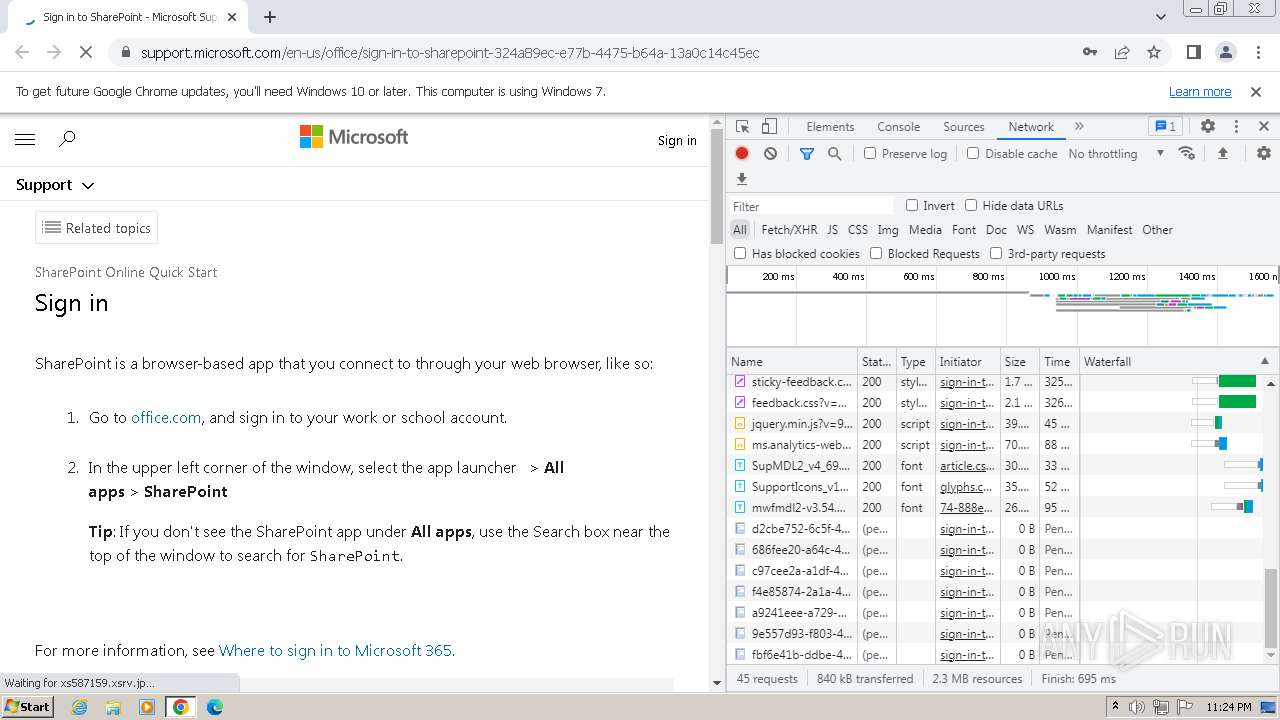Export HAR file with download arrow
Screen dimensions: 1280x720
click(742, 179)
